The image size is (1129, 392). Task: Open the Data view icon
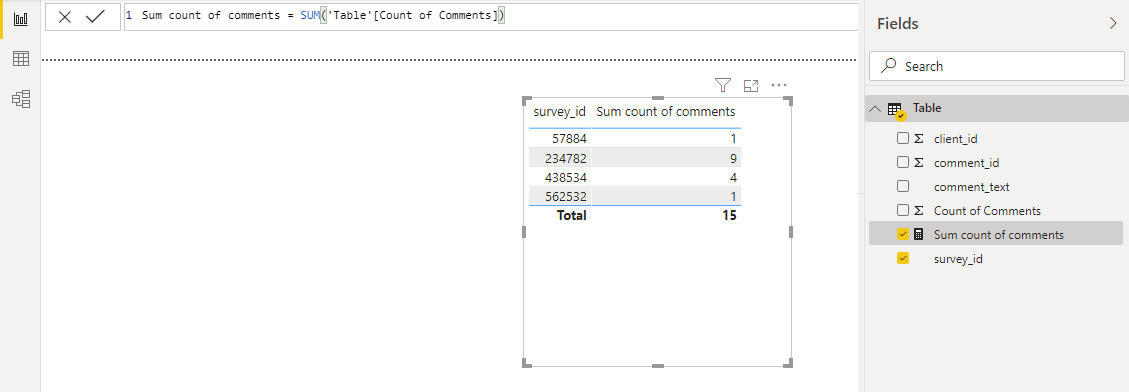pos(21,59)
